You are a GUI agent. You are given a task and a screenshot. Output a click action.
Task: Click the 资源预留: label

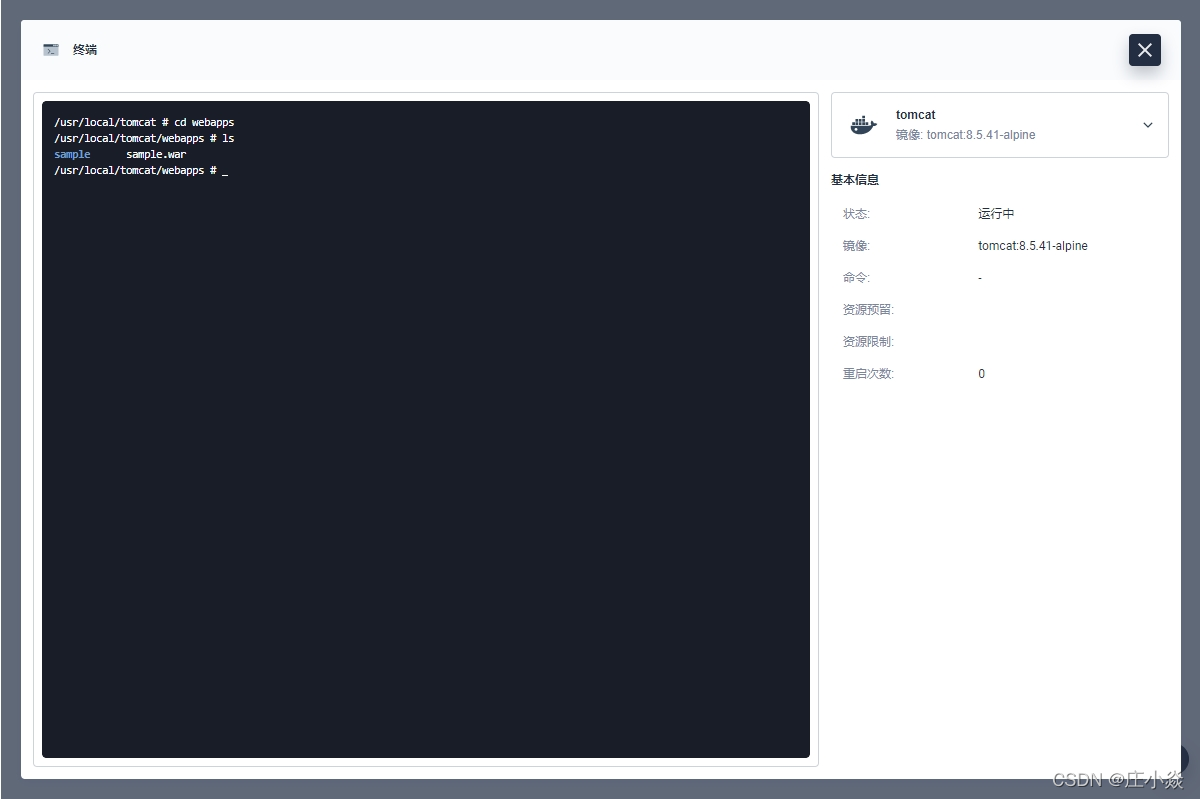(868, 310)
